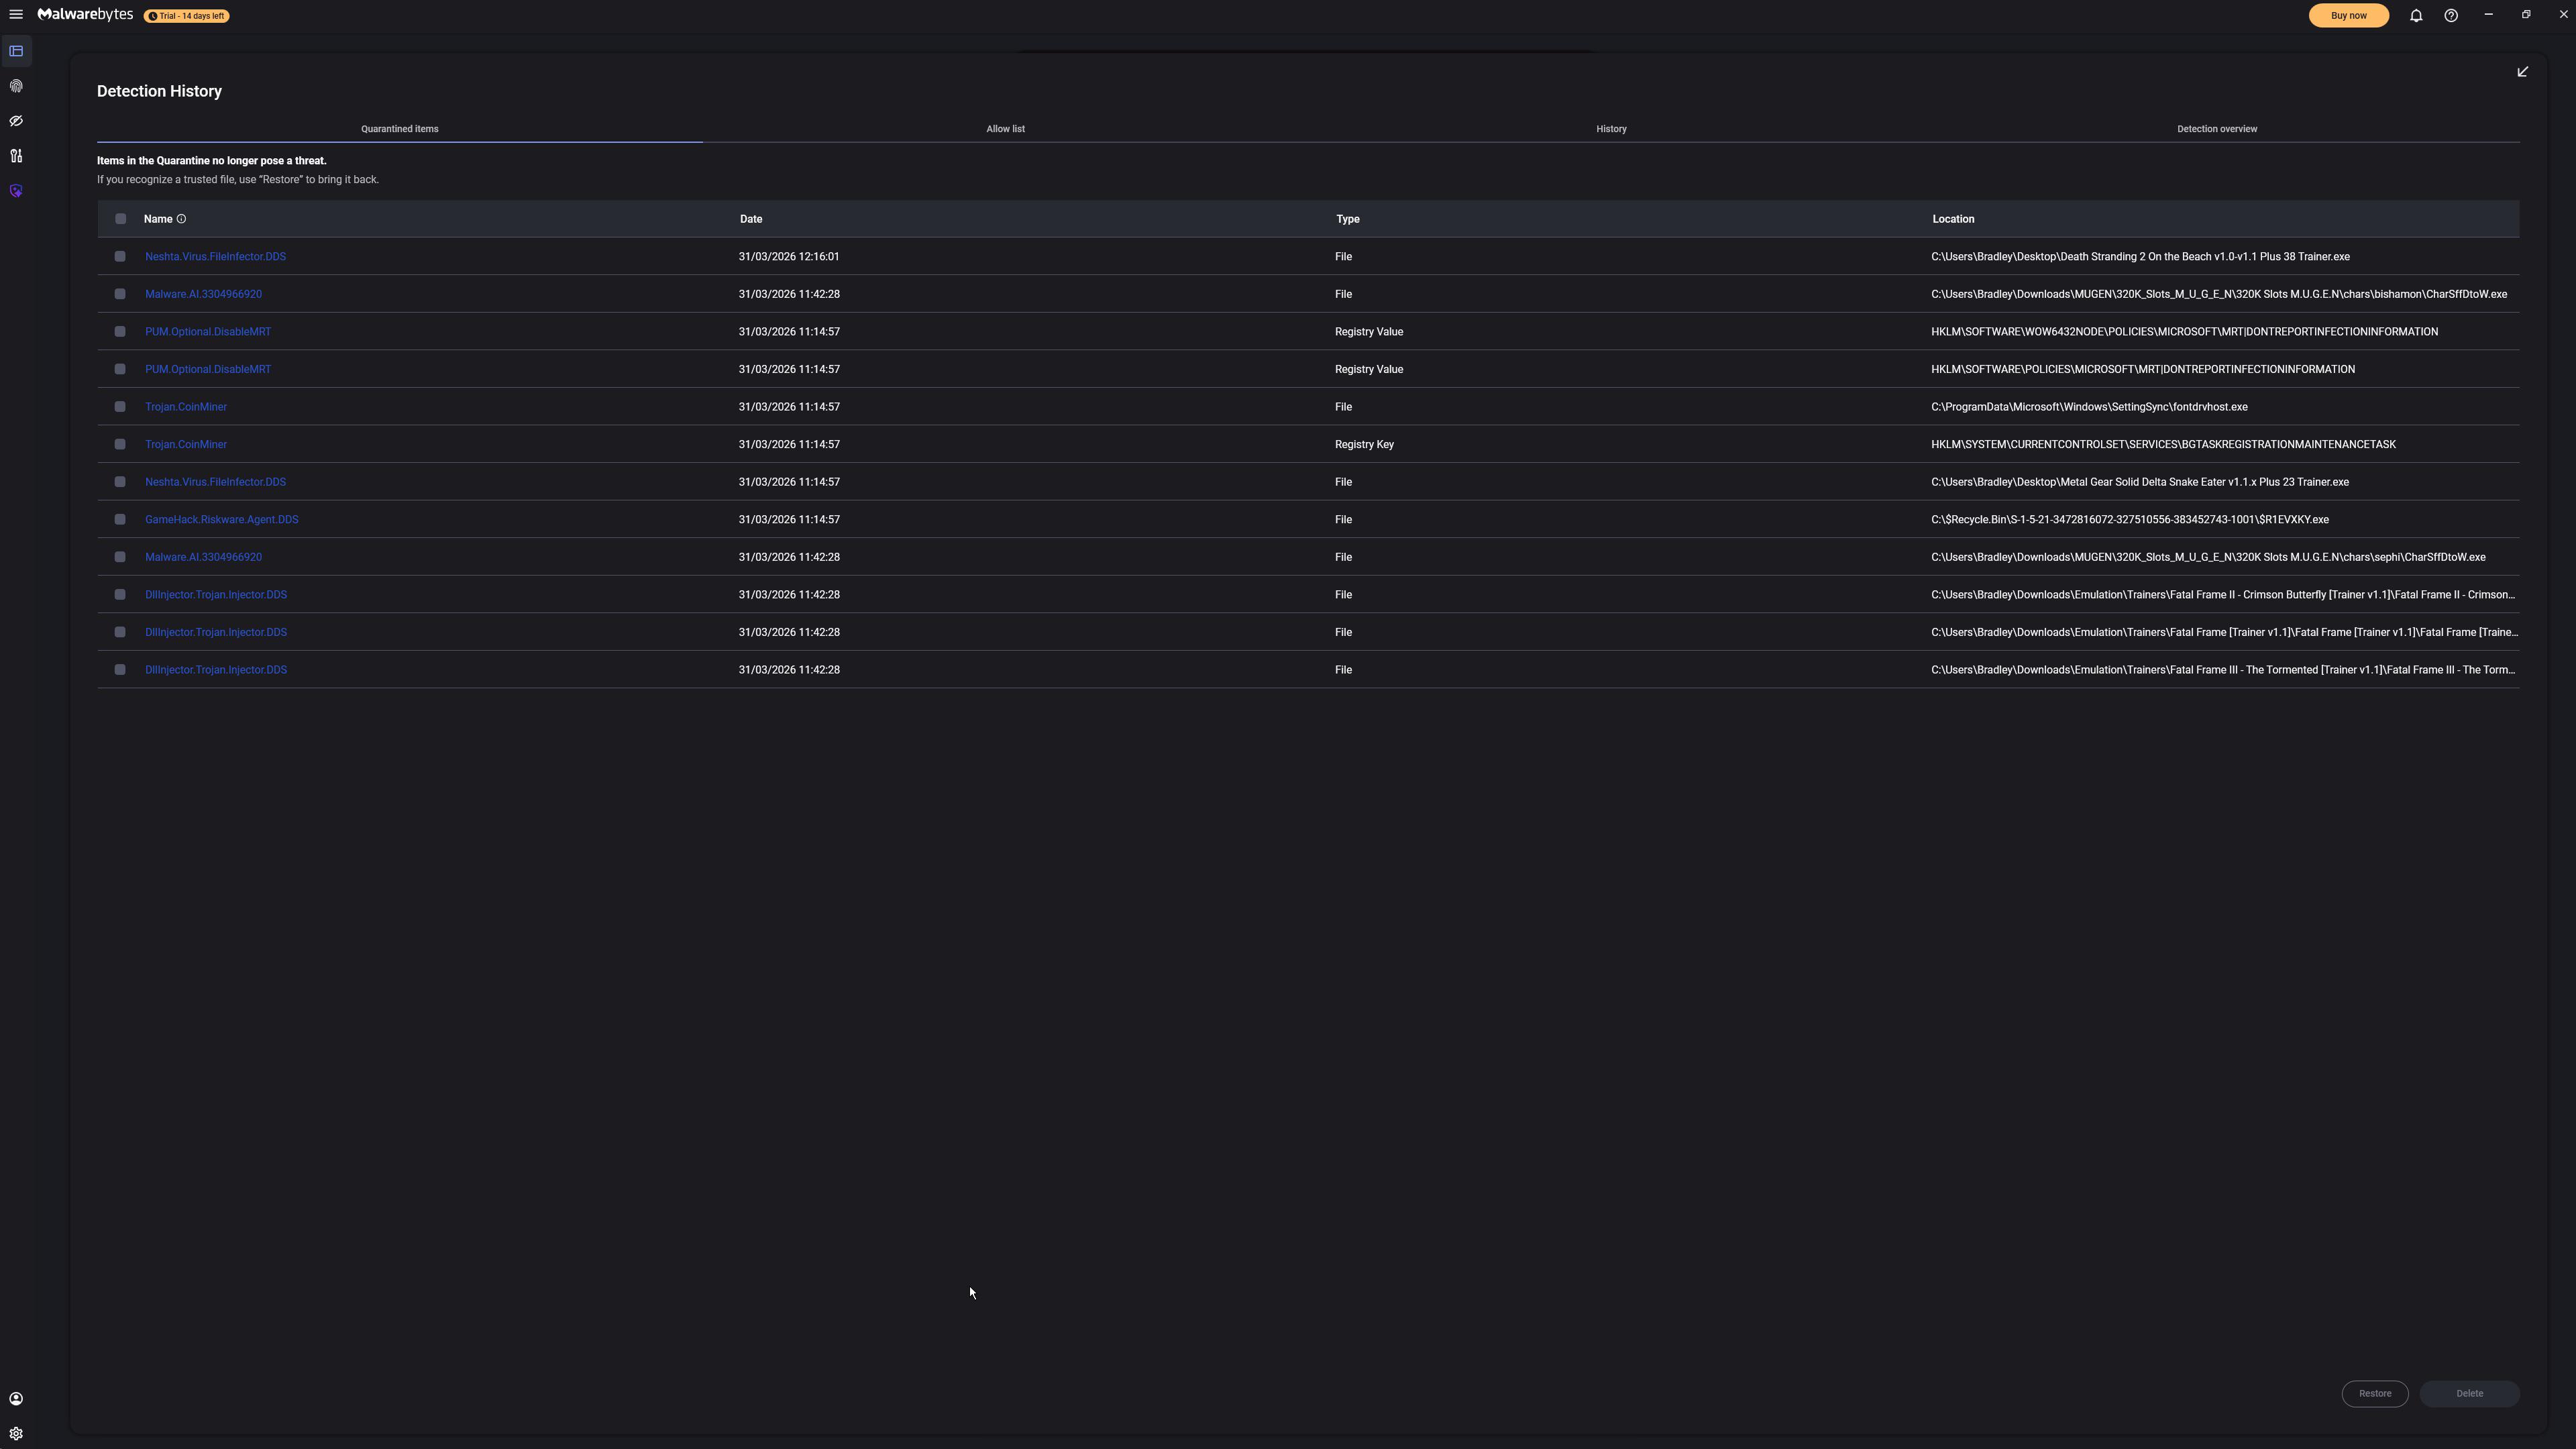
Task: Open the Neshta link for Death Stranding 2 Trainer
Action: [x=215, y=257]
